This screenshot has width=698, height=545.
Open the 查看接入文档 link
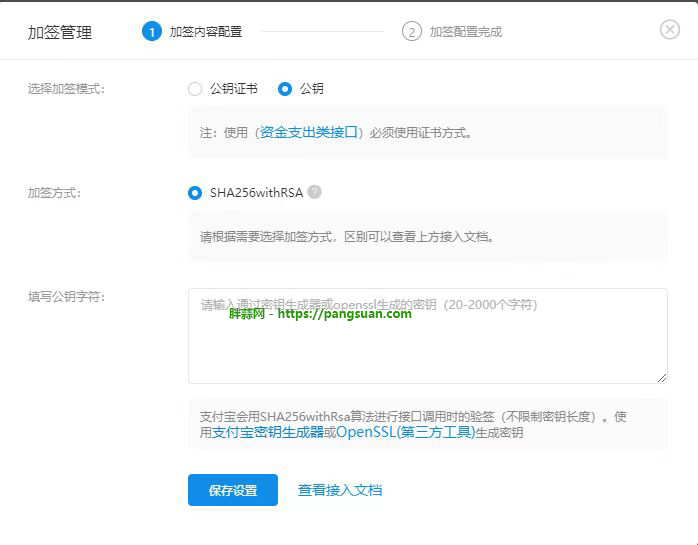[340, 490]
